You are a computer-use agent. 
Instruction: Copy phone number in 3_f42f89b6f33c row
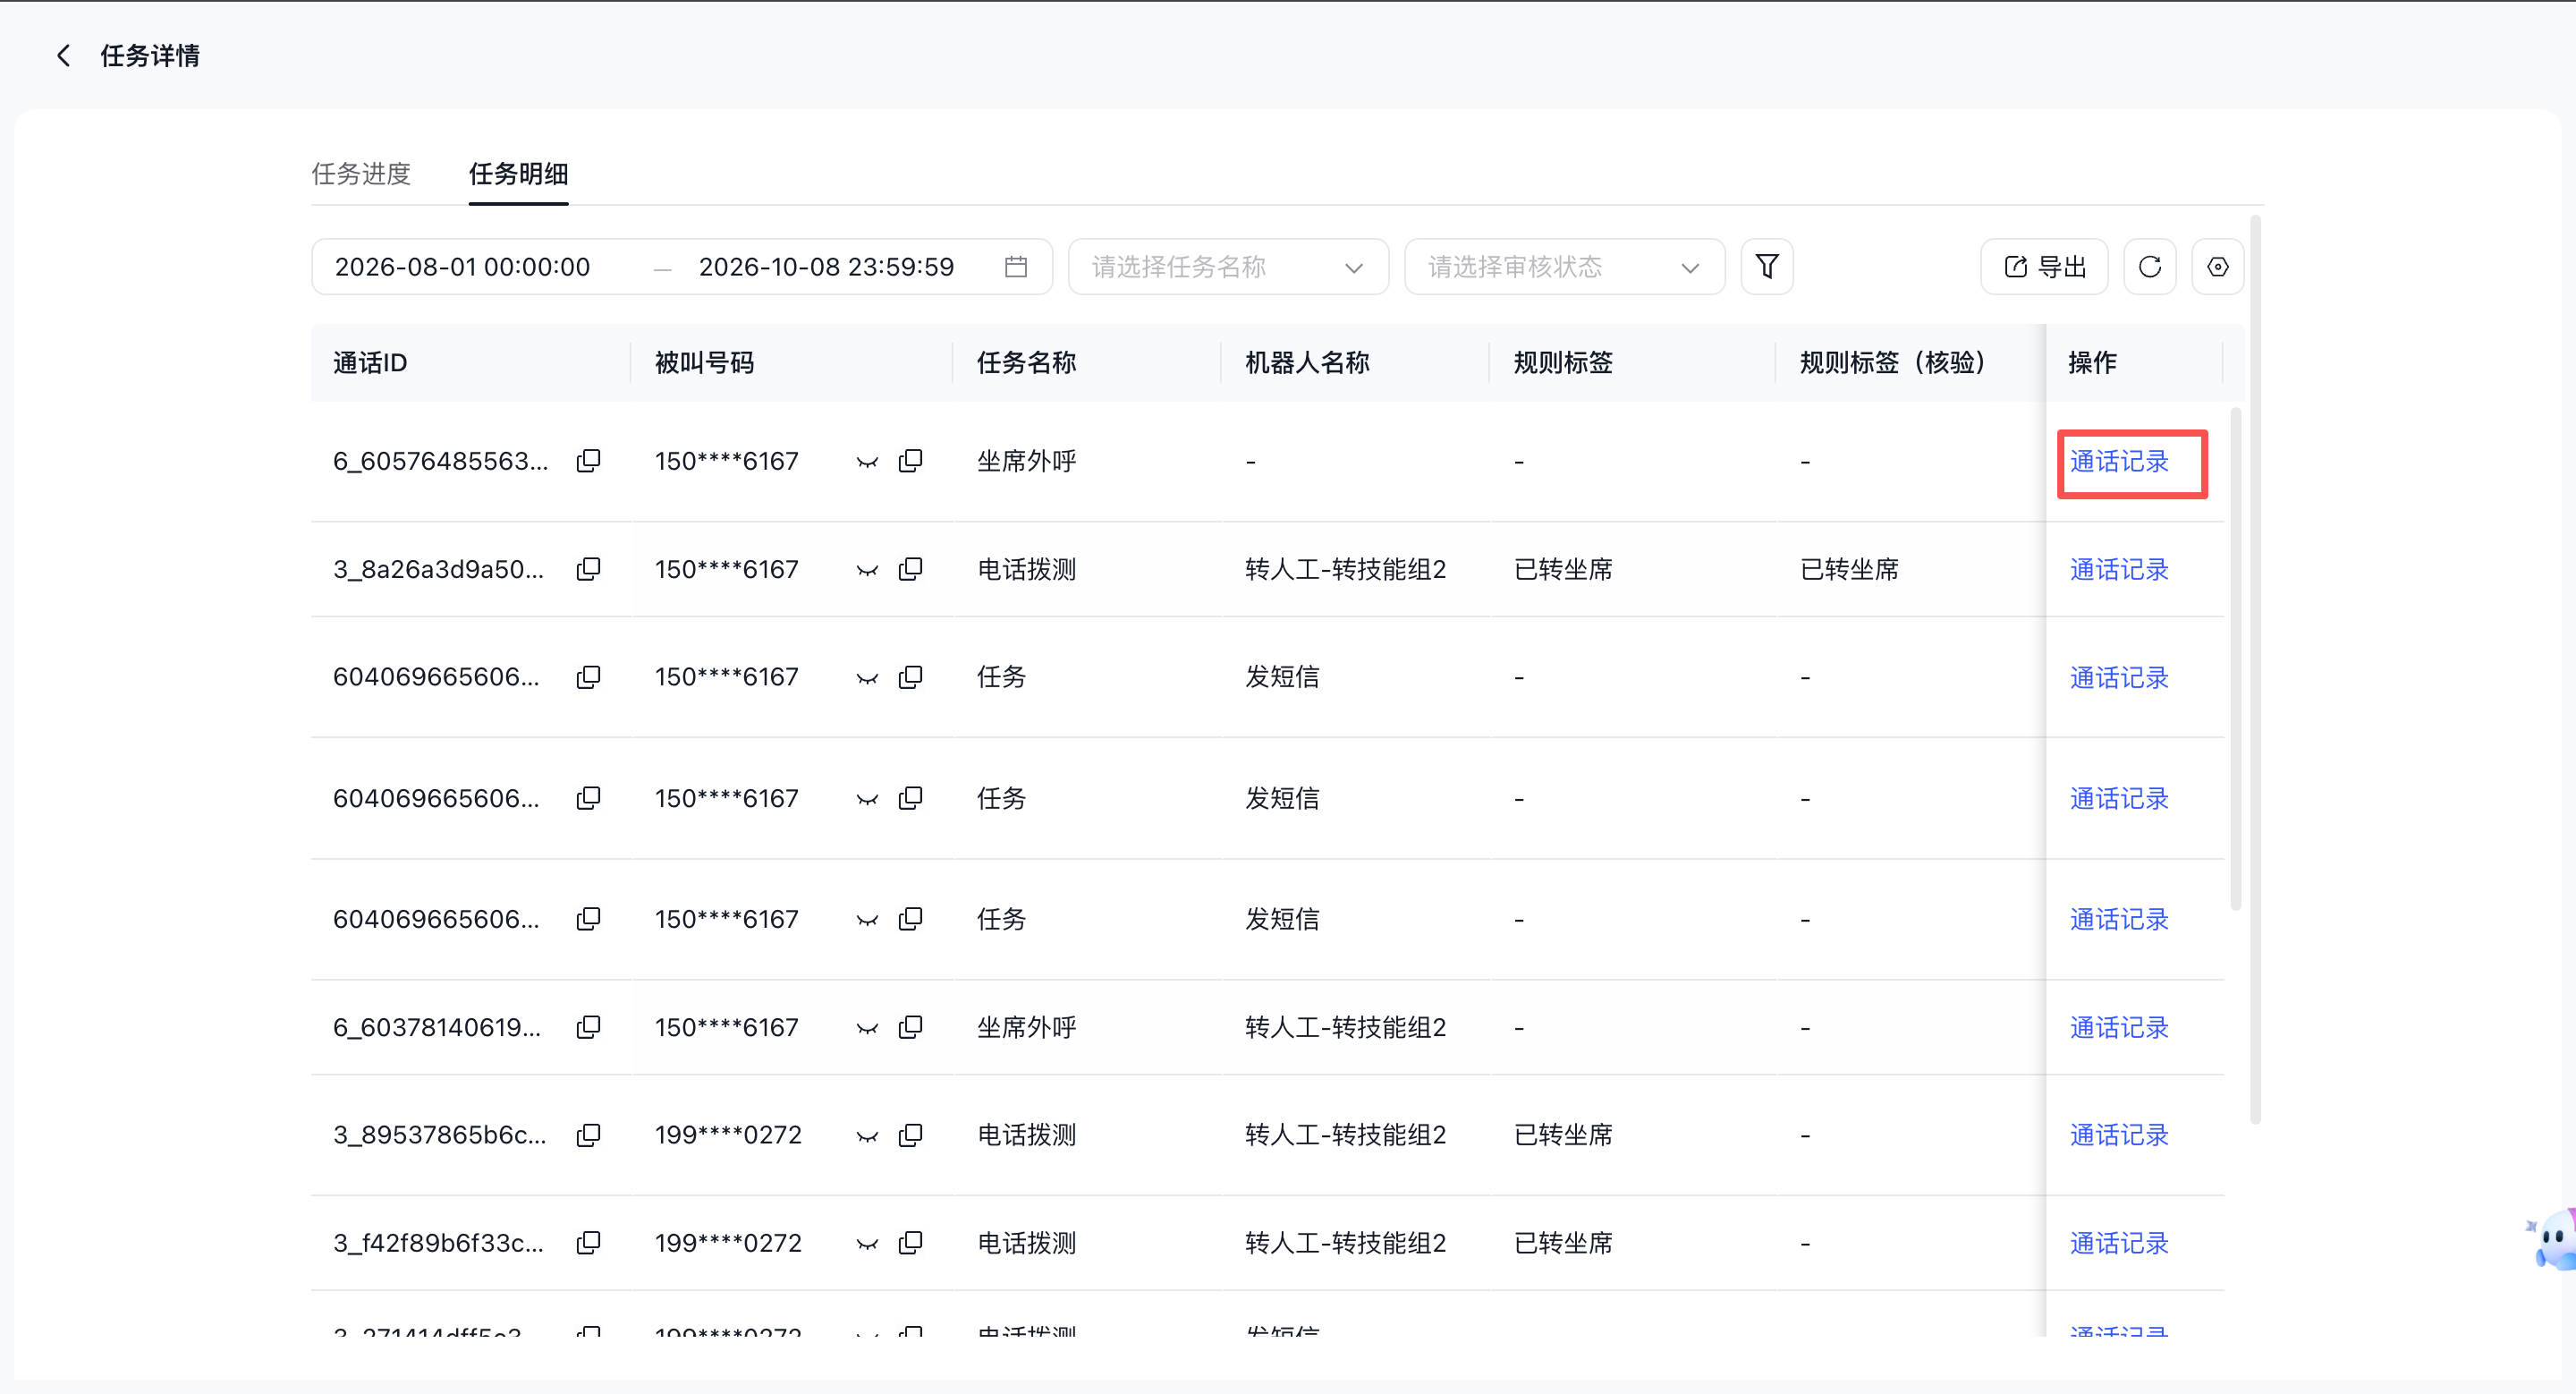[911, 1243]
